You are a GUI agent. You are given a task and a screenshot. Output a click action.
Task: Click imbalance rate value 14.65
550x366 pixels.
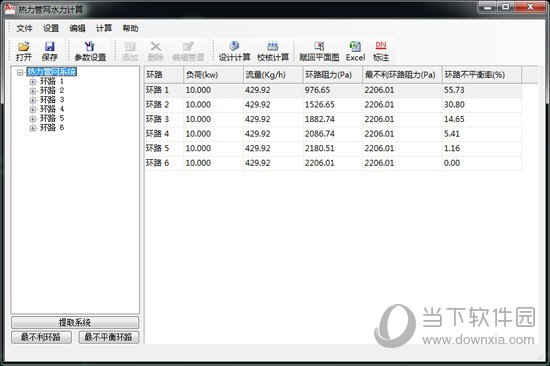click(454, 119)
